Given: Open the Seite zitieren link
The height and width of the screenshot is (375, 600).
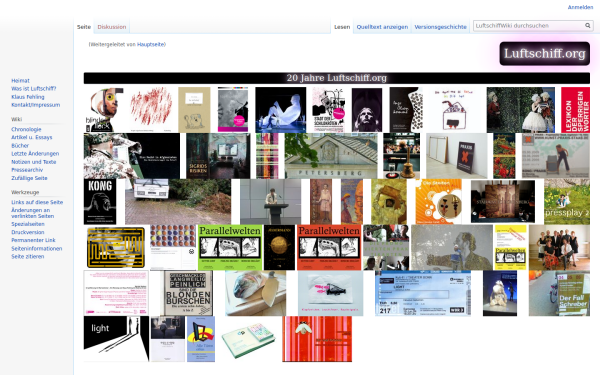Looking at the screenshot, I should [x=28, y=257].
